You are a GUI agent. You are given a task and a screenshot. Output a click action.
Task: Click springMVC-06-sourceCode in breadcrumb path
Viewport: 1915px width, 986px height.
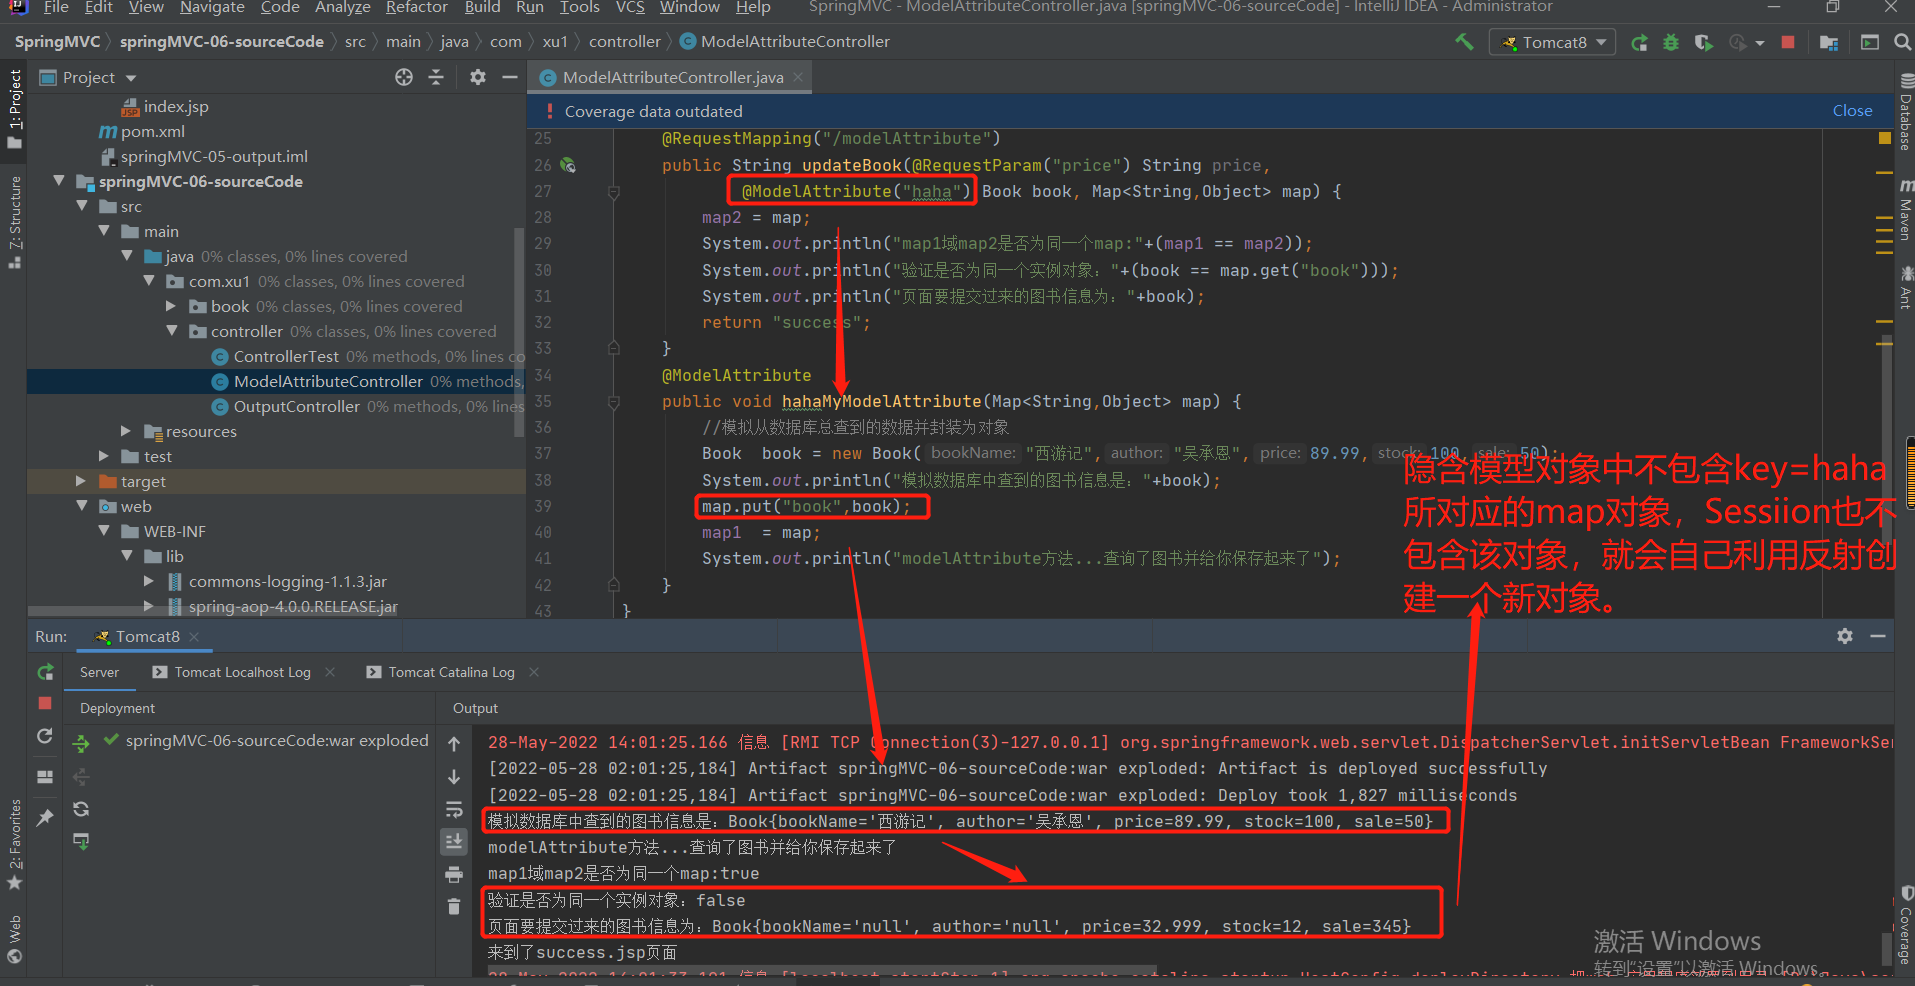tap(222, 42)
